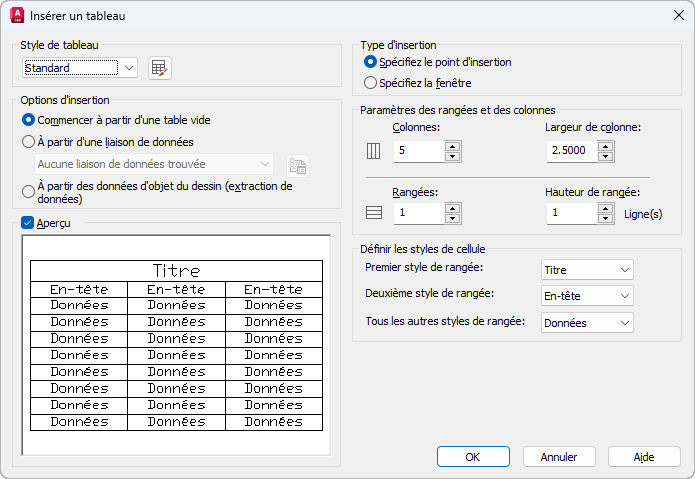Click the Aide button
The width and height of the screenshot is (695, 479).
(644, 456)
